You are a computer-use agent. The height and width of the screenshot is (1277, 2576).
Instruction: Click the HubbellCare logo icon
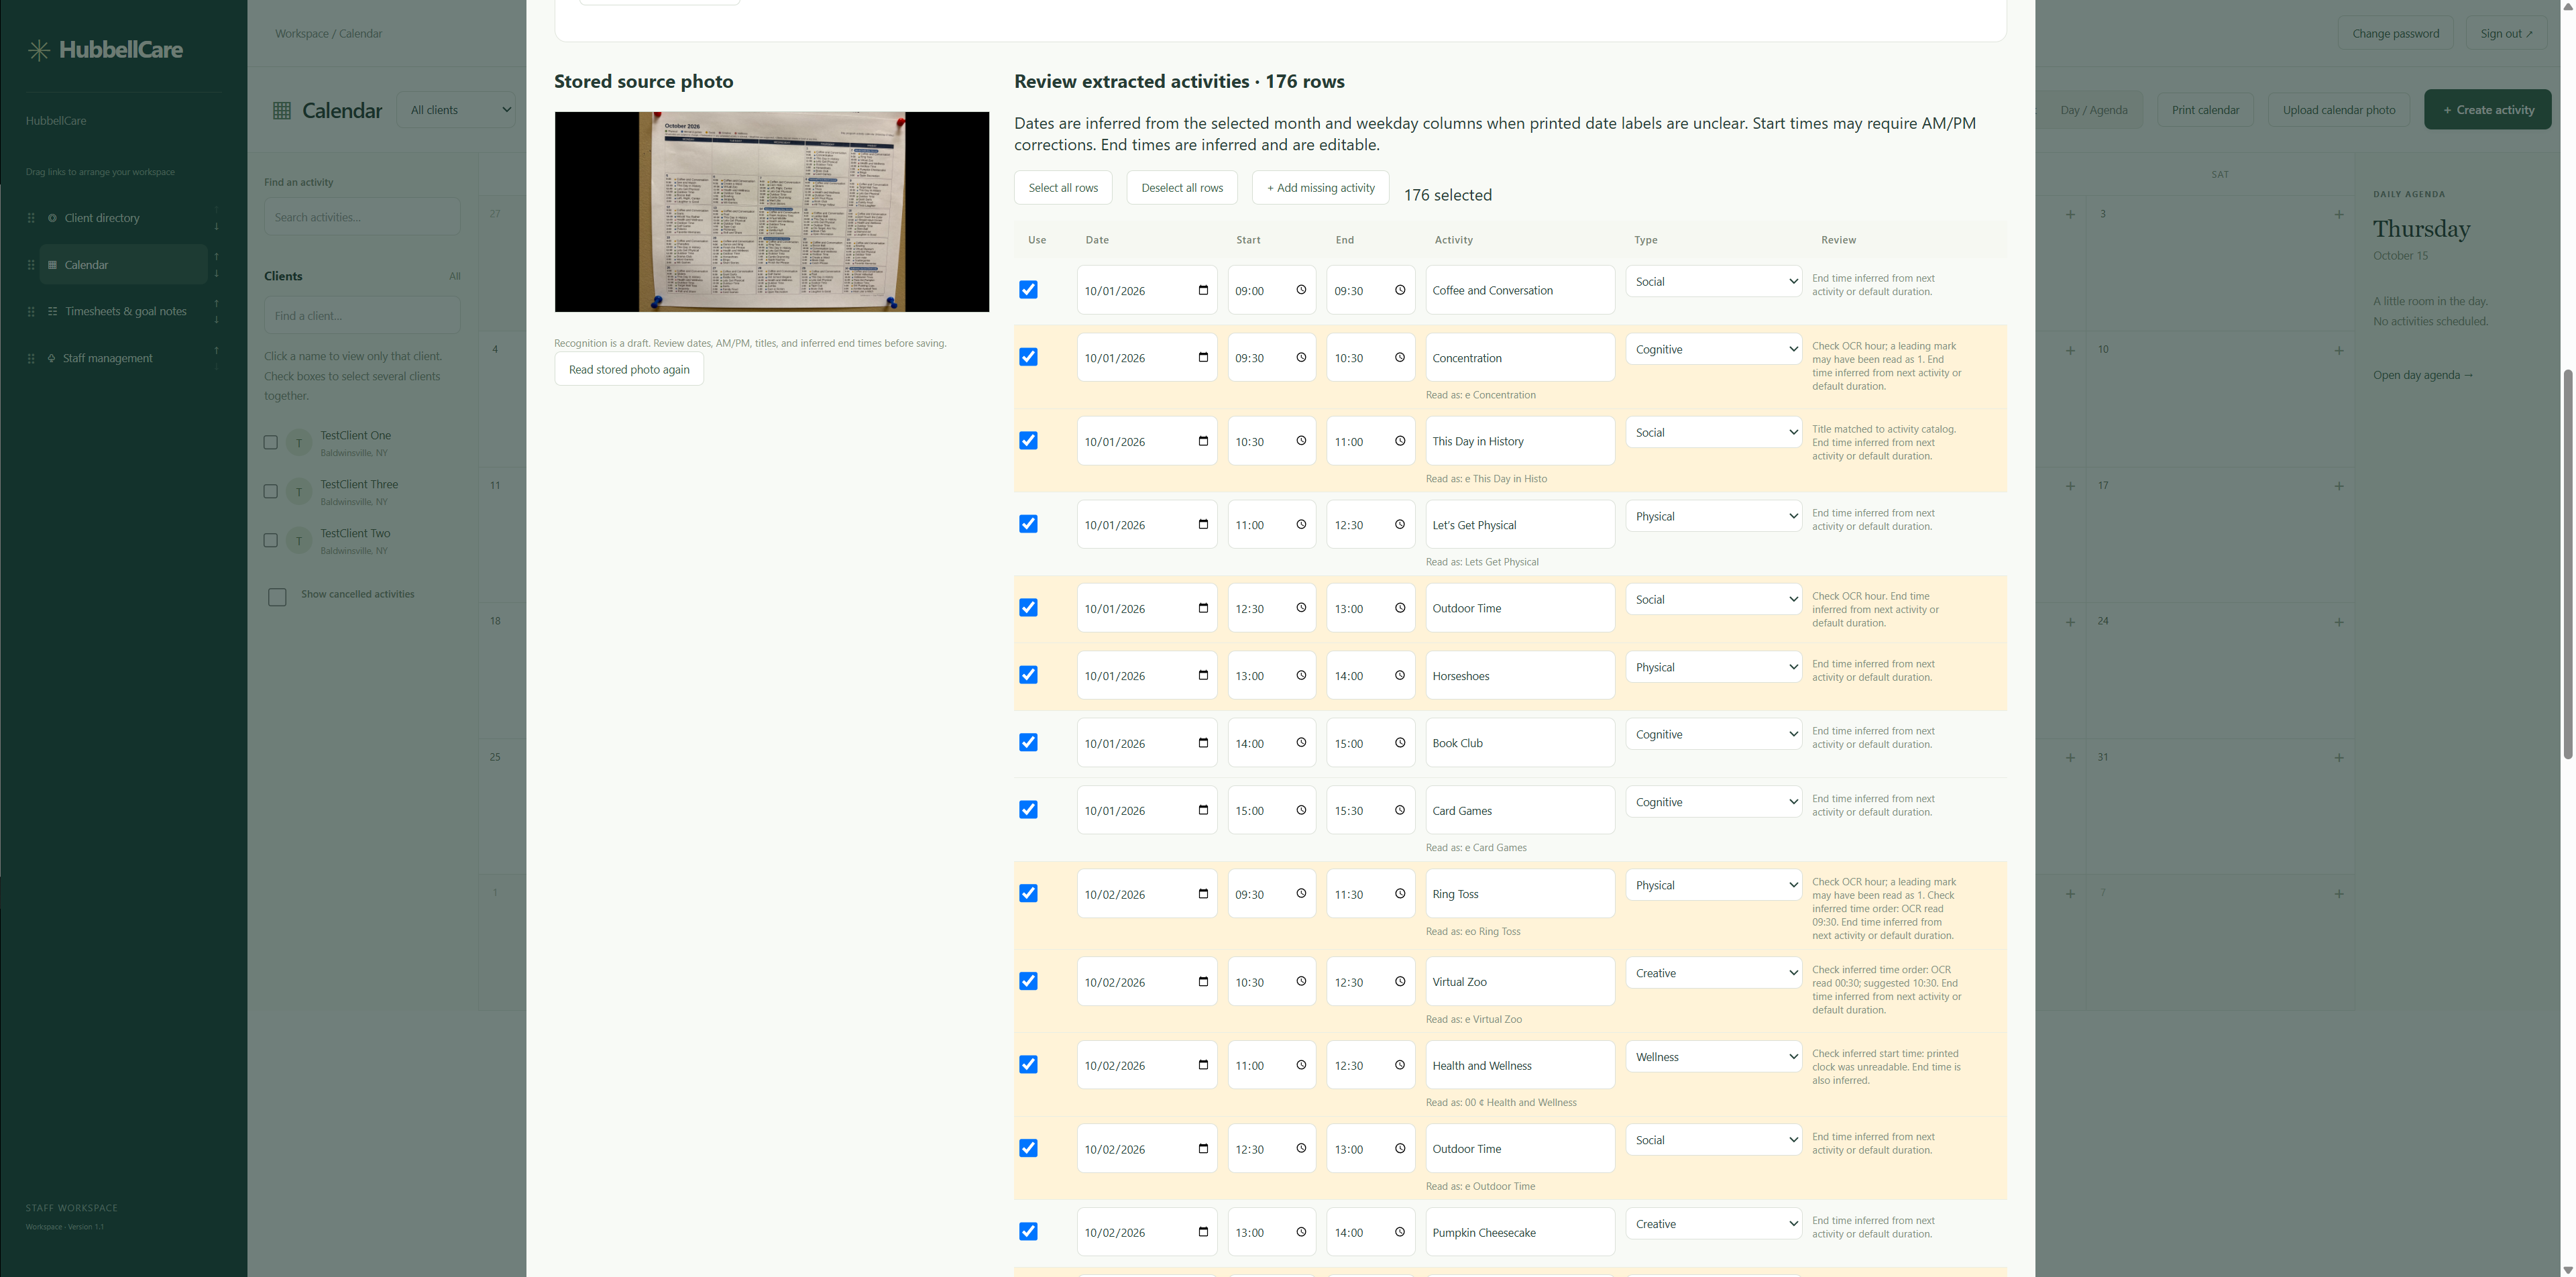39,50
